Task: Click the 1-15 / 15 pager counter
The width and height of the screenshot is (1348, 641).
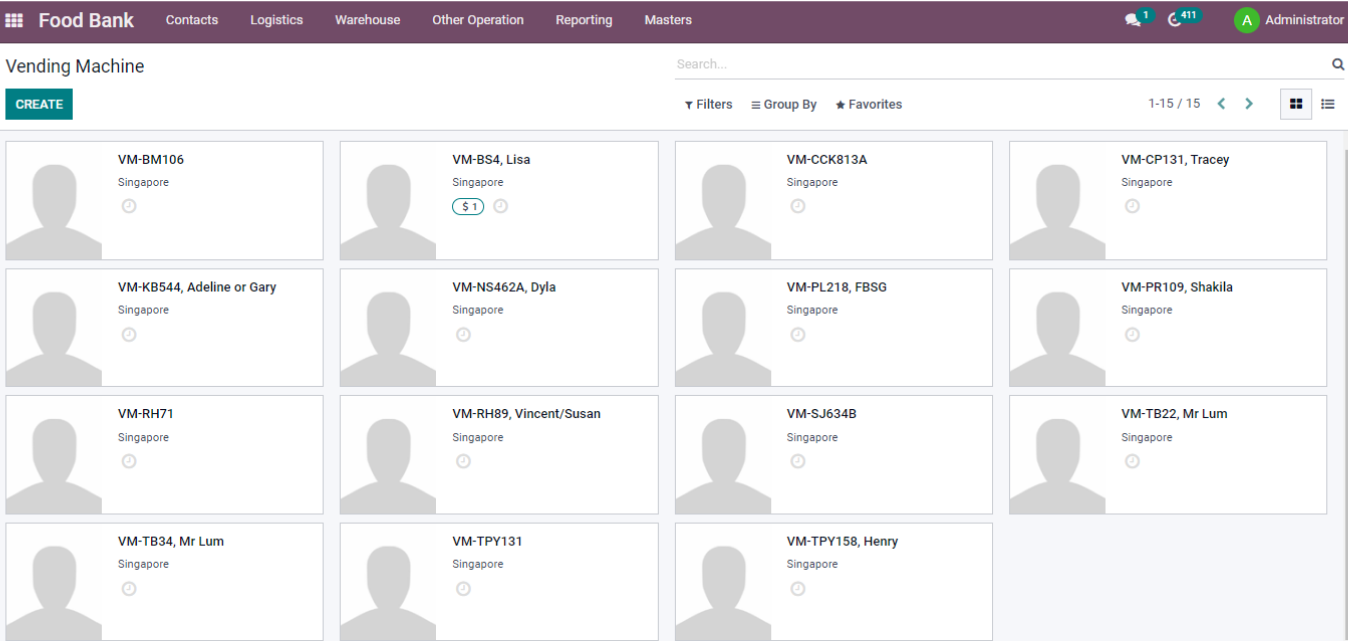Action: click(1174, 104)
